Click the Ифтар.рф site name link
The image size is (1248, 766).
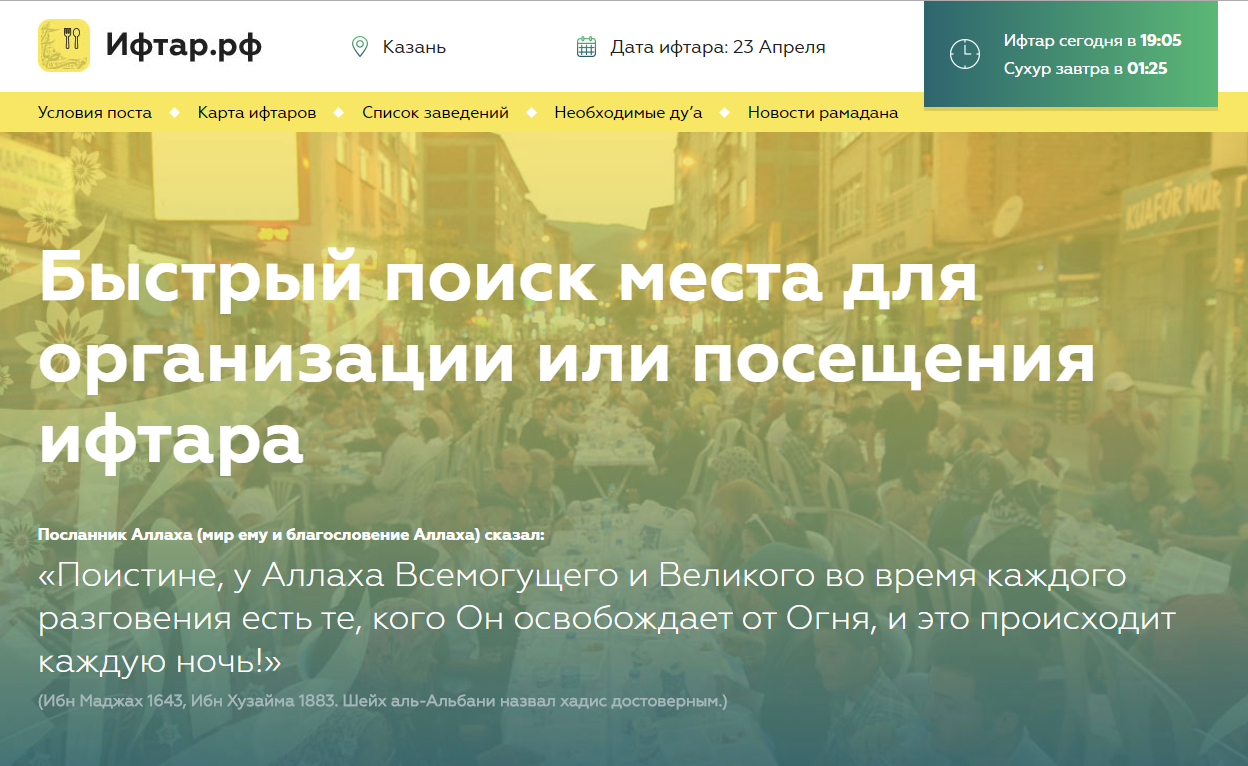coord(184,46)
